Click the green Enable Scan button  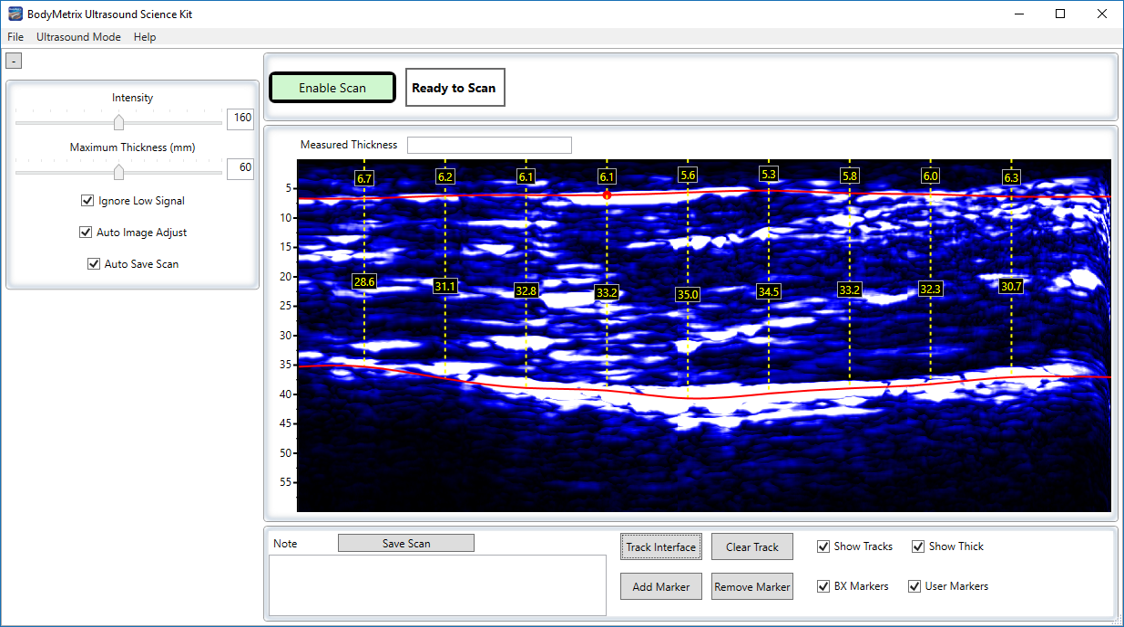(332, 88)
